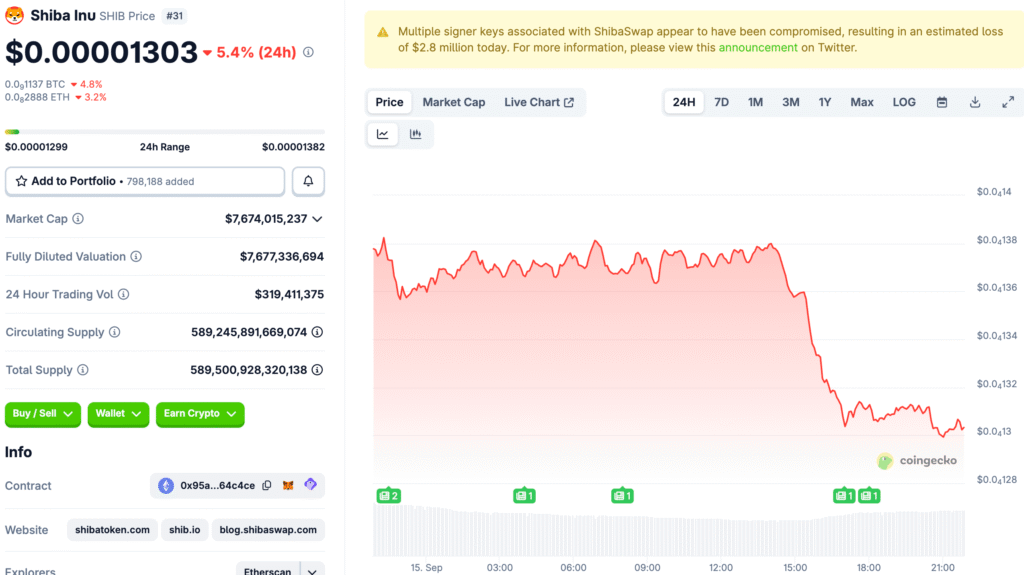Switch to line chart view icon
The height and width of the screenshot is (575, 1024).
(x=383, y=135)
